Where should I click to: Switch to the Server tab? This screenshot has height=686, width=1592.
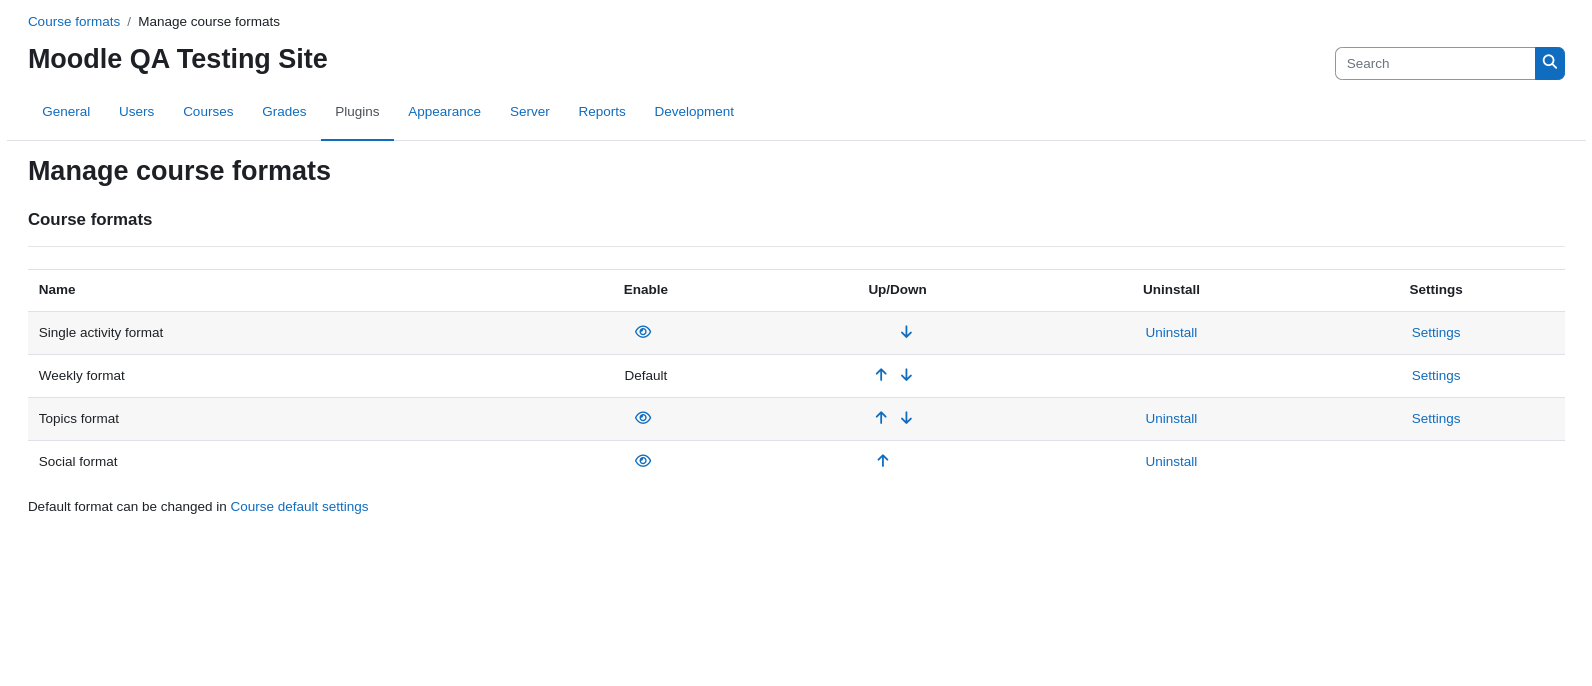tap(530, 112)
